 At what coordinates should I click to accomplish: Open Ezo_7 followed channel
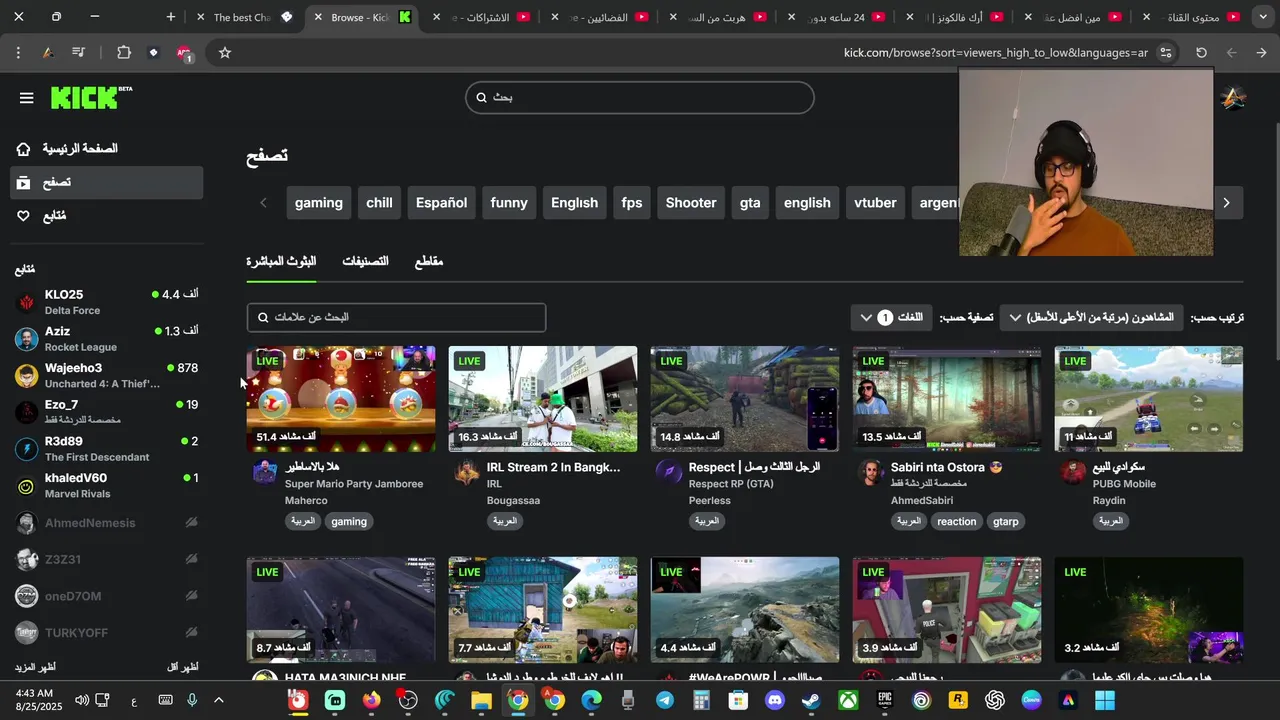coord(107,412)
